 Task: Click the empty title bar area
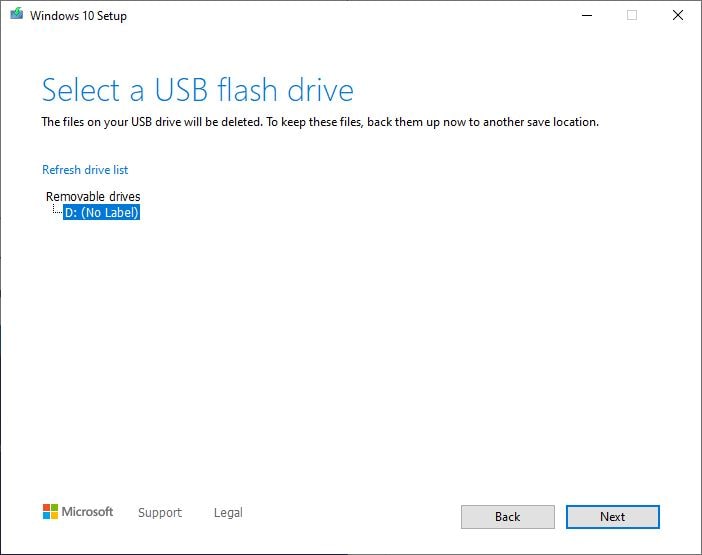350,16
